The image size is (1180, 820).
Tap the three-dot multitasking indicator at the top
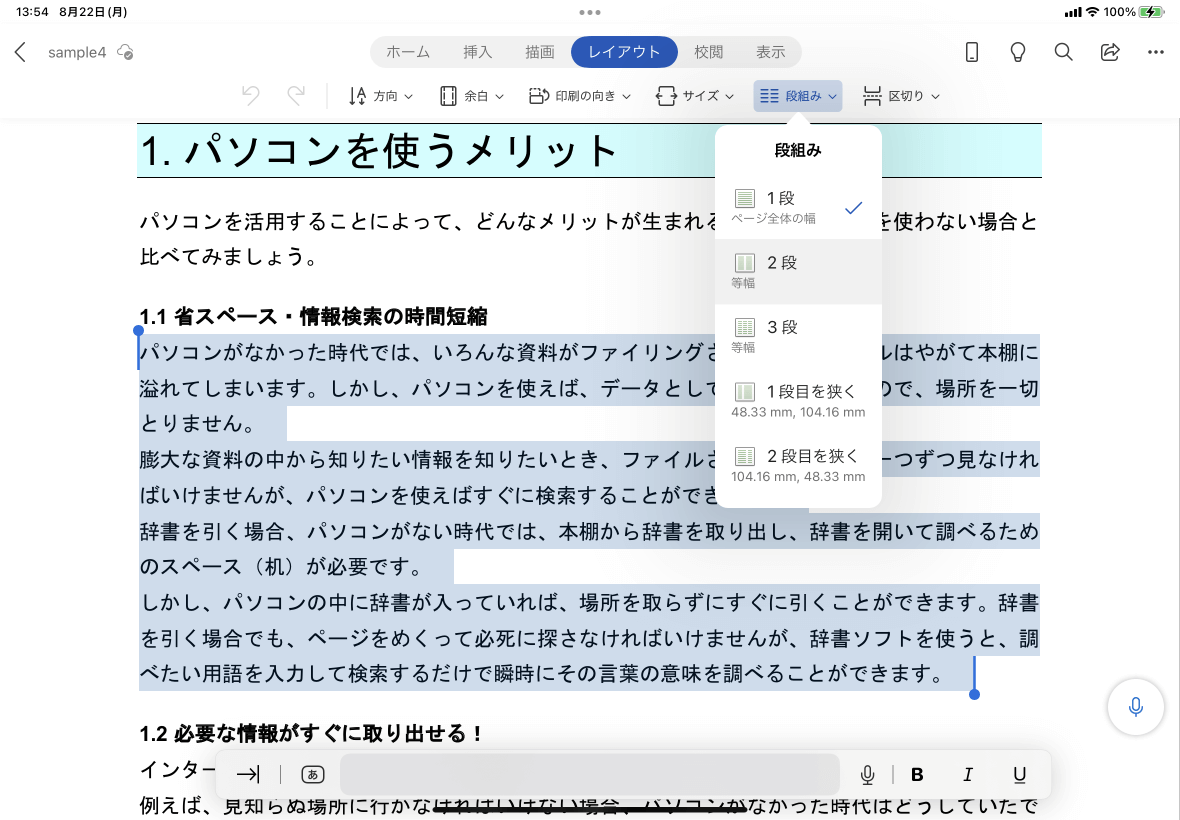pos(590,12)
